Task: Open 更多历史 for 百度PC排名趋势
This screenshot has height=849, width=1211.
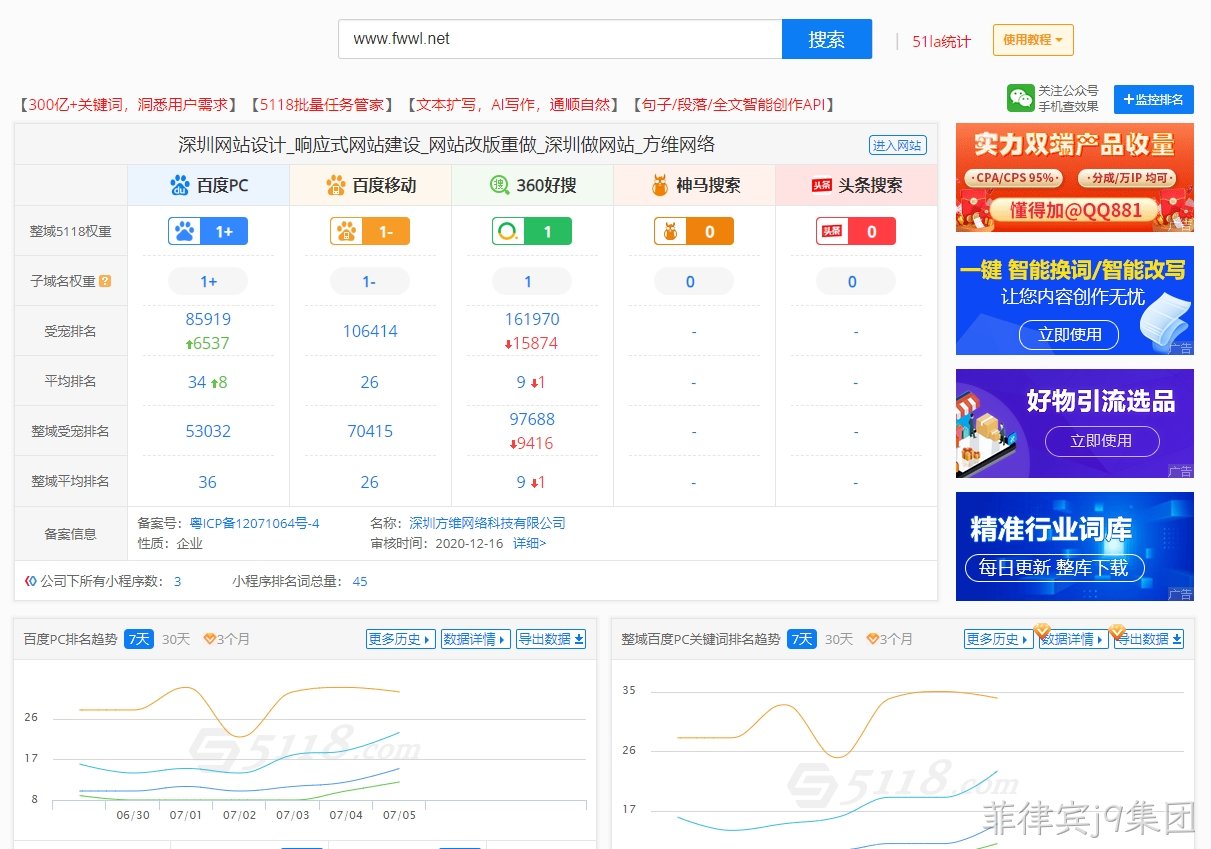Action: pyautogui.click(x=401, y=639)
